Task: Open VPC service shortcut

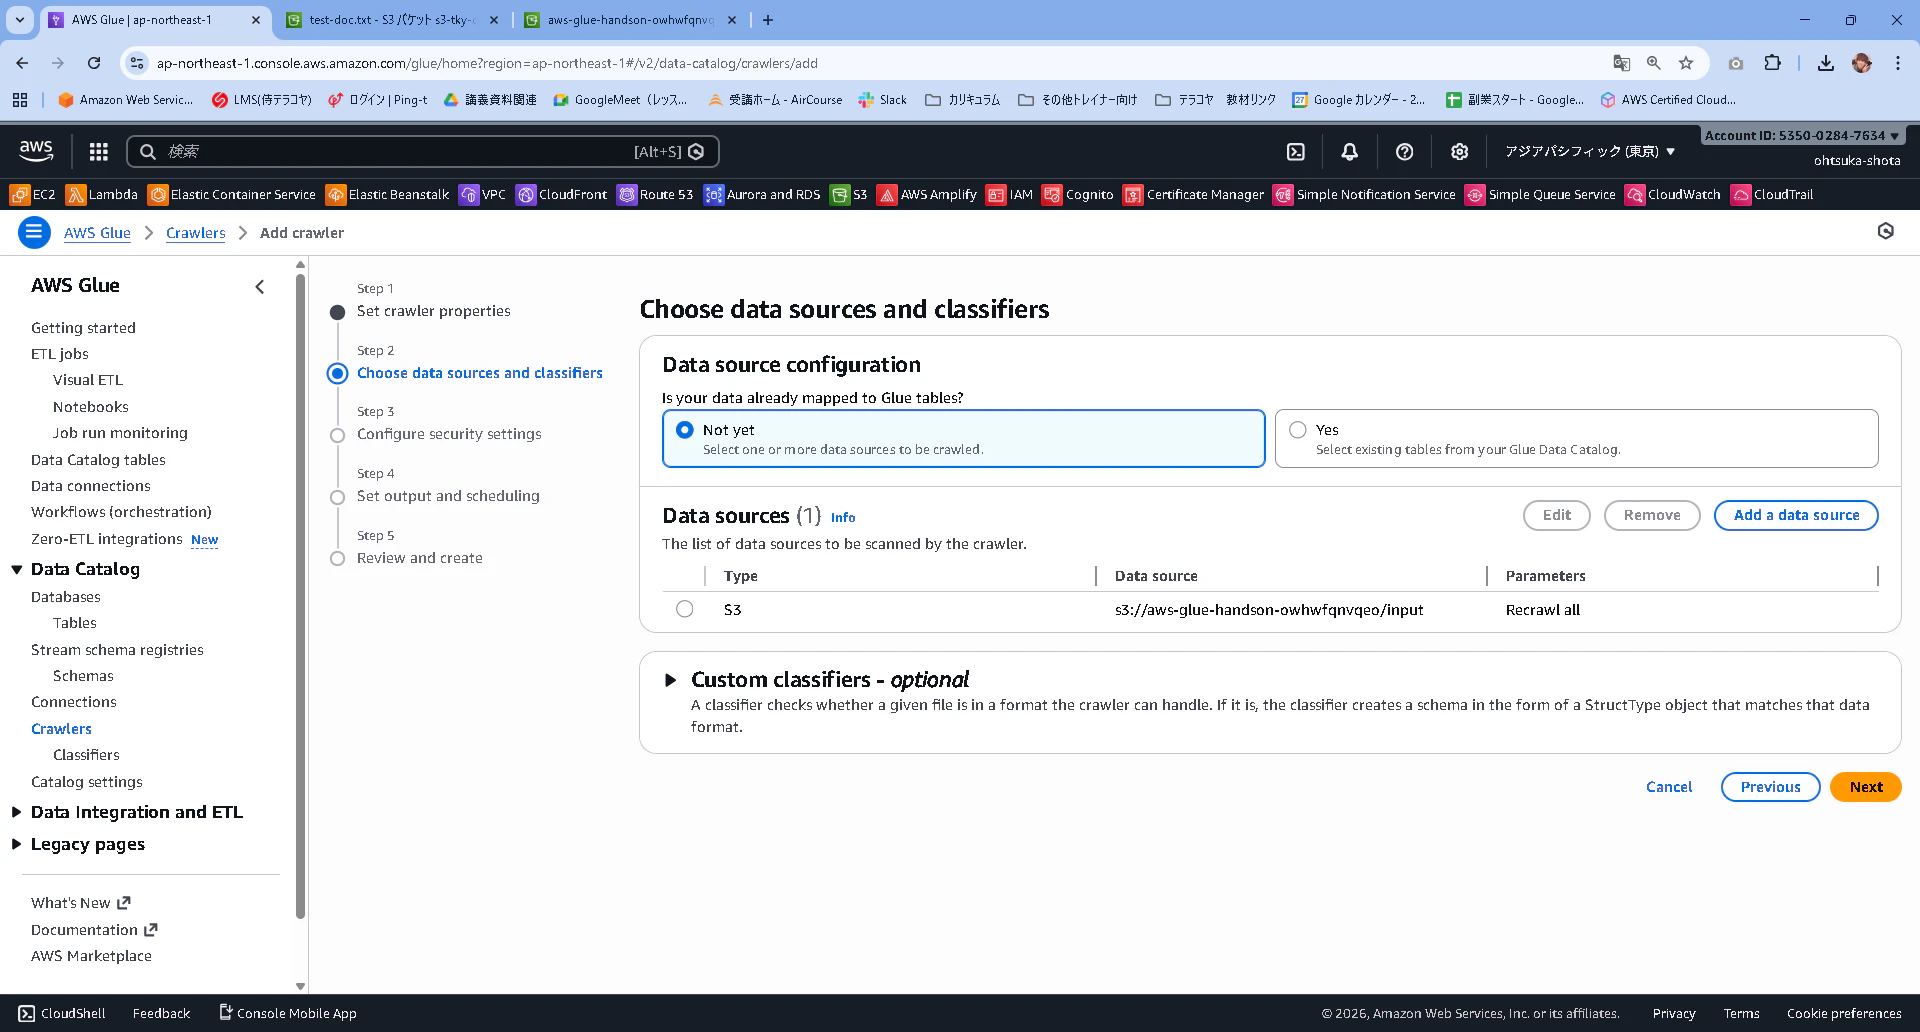Action: tap(483, 195)
